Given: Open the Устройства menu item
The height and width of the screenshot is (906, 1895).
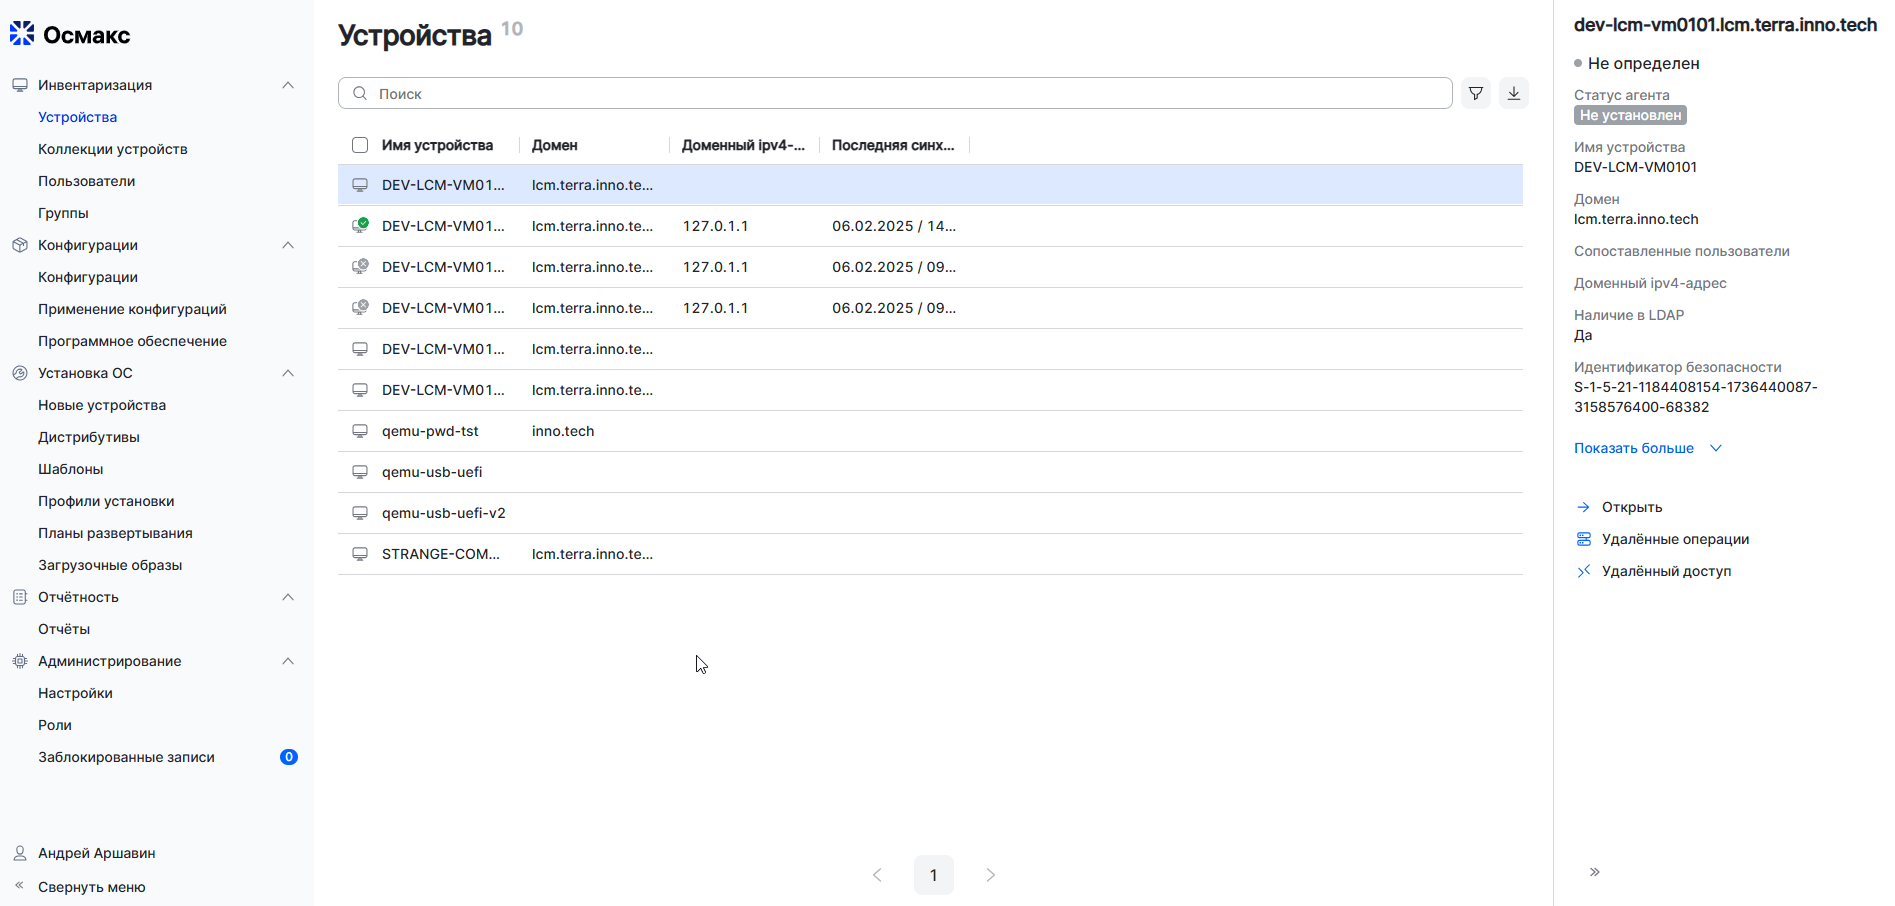Looking at the screenshot, I should click(x=77, y=117).
